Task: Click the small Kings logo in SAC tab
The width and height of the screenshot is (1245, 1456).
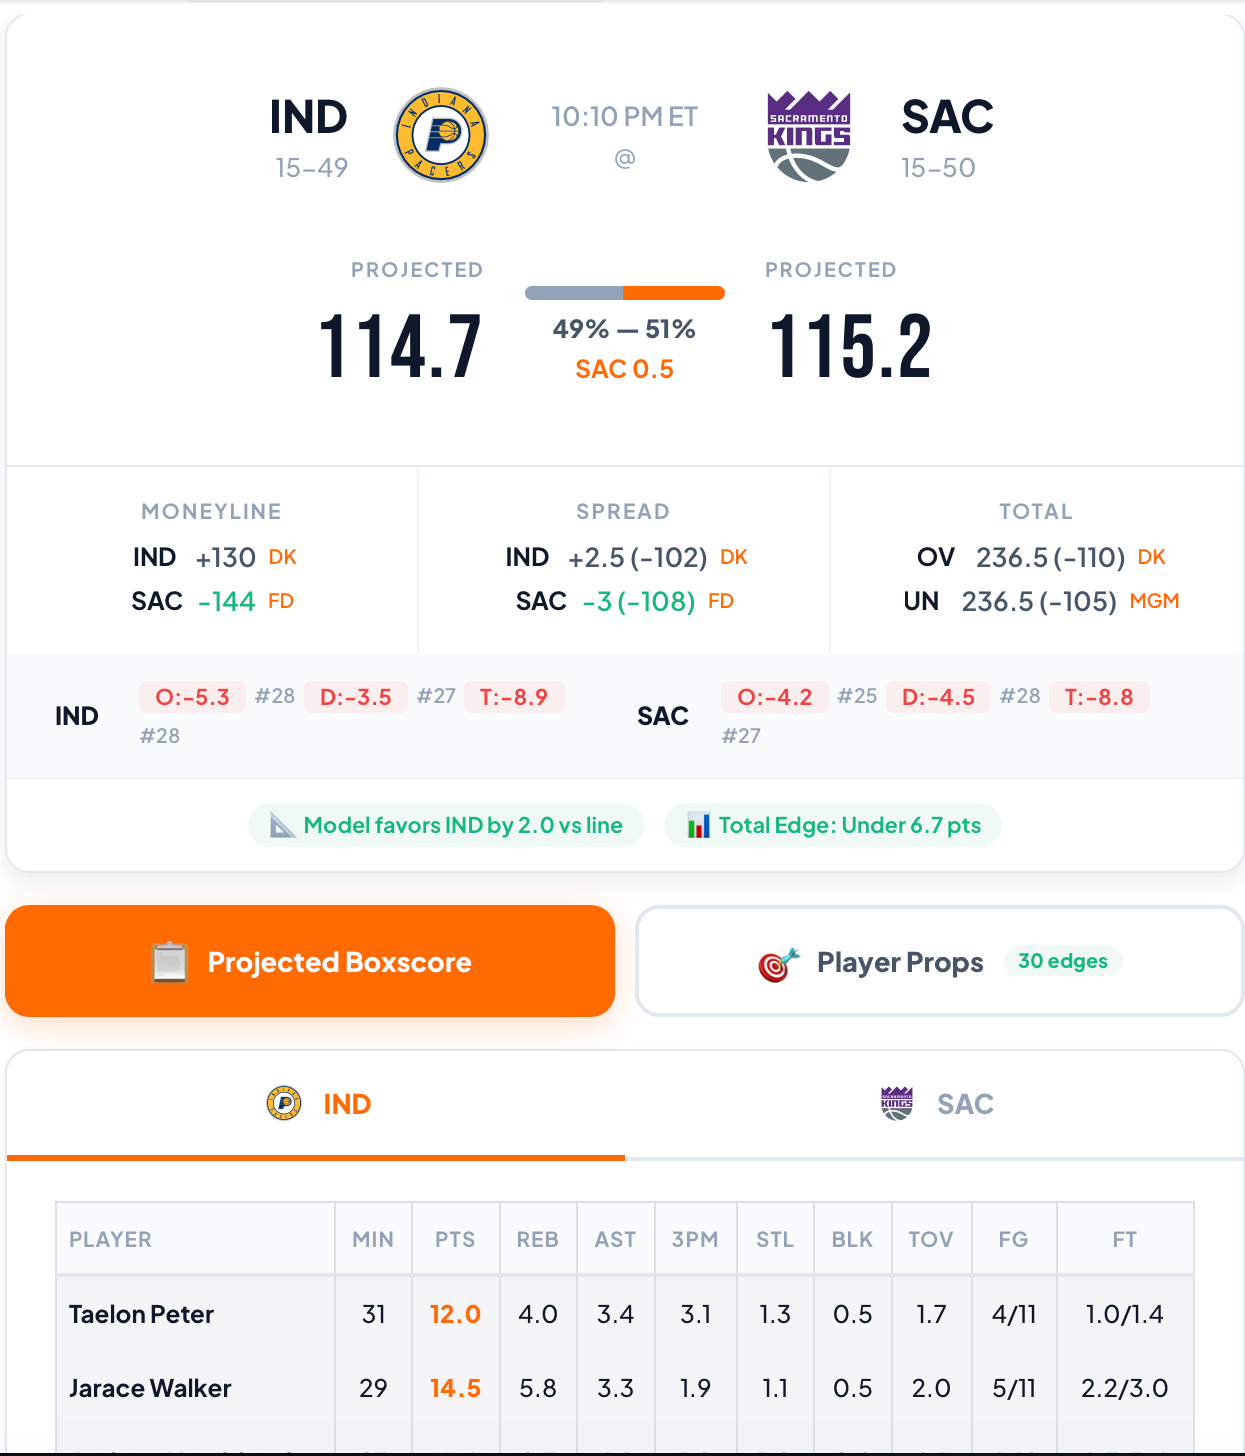Action: [x=897, y=1104]
